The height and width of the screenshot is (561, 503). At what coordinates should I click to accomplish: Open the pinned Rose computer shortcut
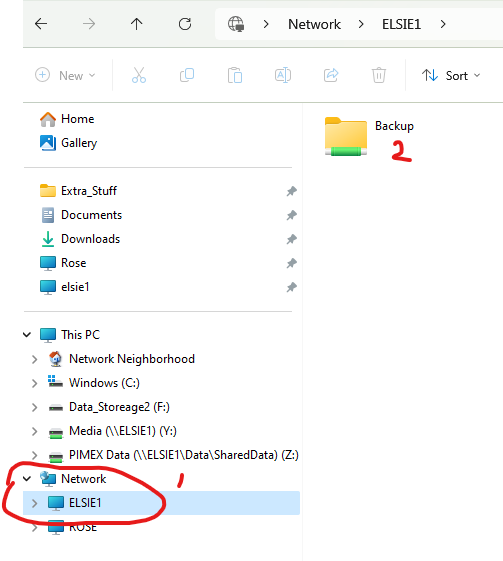[x=63, y=263]
